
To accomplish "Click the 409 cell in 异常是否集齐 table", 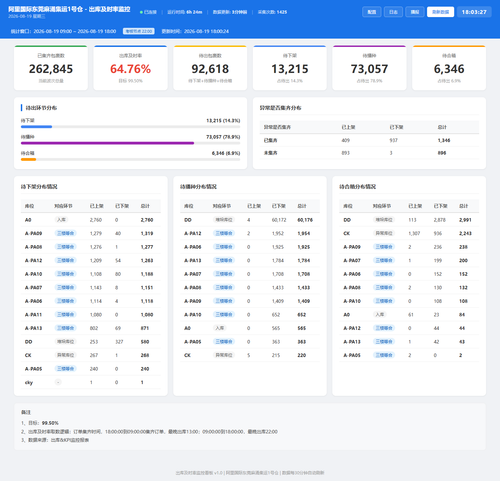I will (346, 140).
